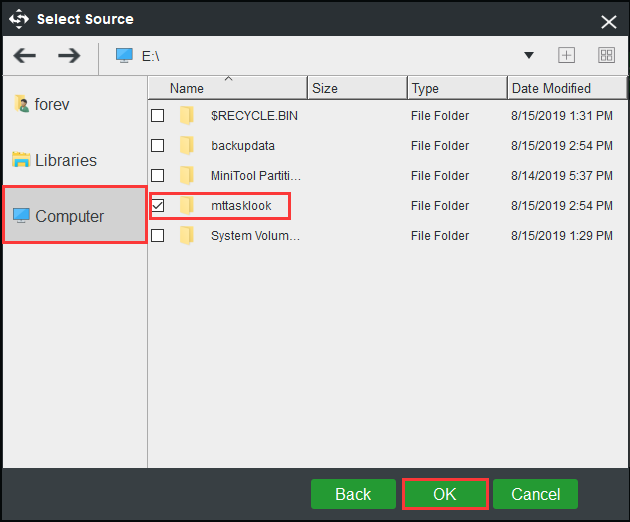Check the System Volum... checkbox
Screen dimensions: 630x522
click(x=158, y=235)
